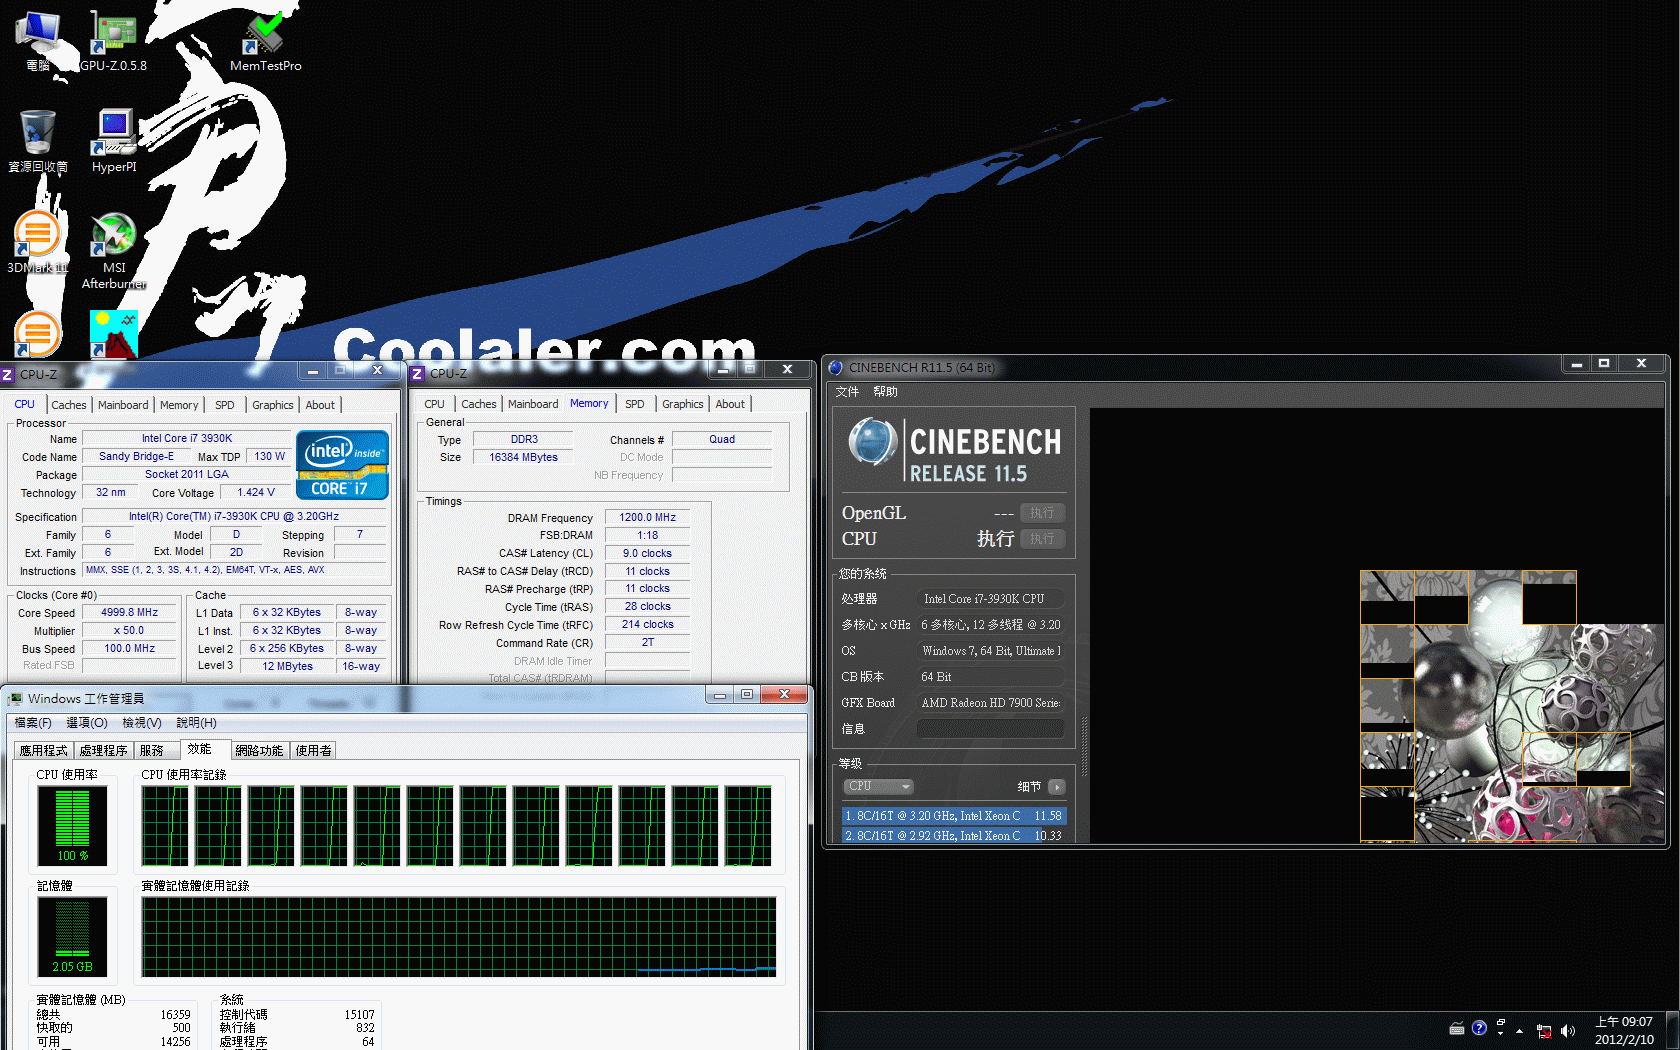The width and height of the screenshot is (1680, 1050).
Task: Click the language bar restore icon in tray
Action: [1501, 1022]
